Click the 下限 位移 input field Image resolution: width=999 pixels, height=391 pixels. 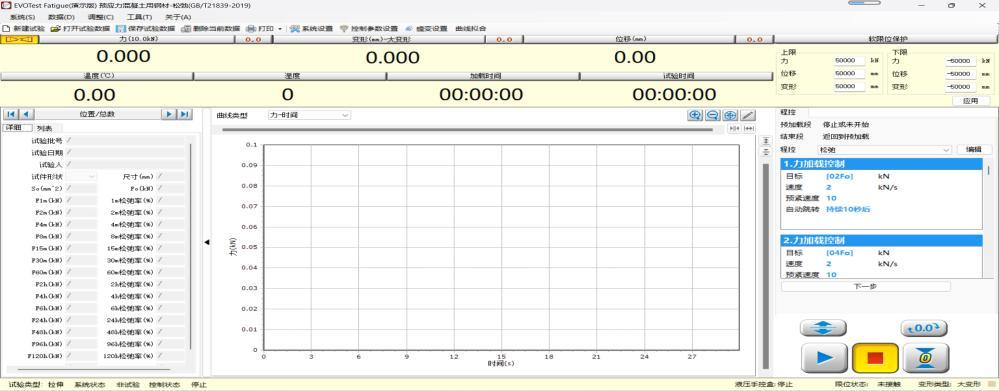pos(960,74)
